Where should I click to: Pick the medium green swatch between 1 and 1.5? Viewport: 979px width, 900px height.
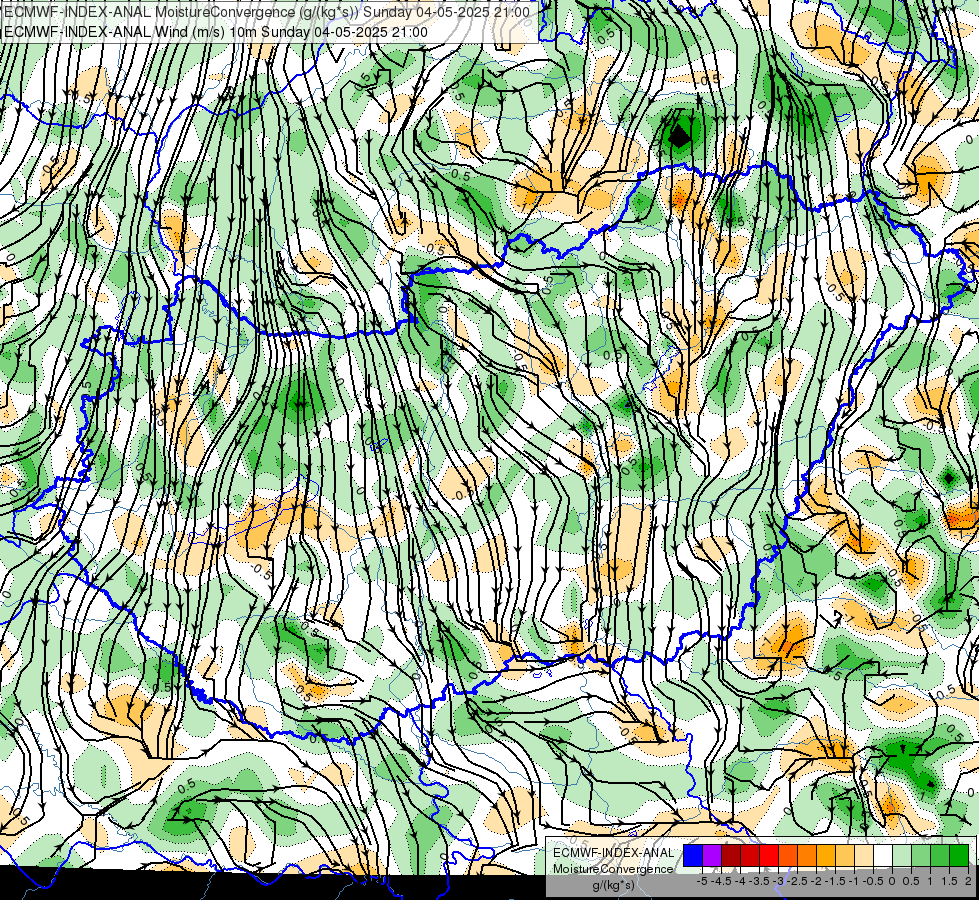(x=940, y=856)
